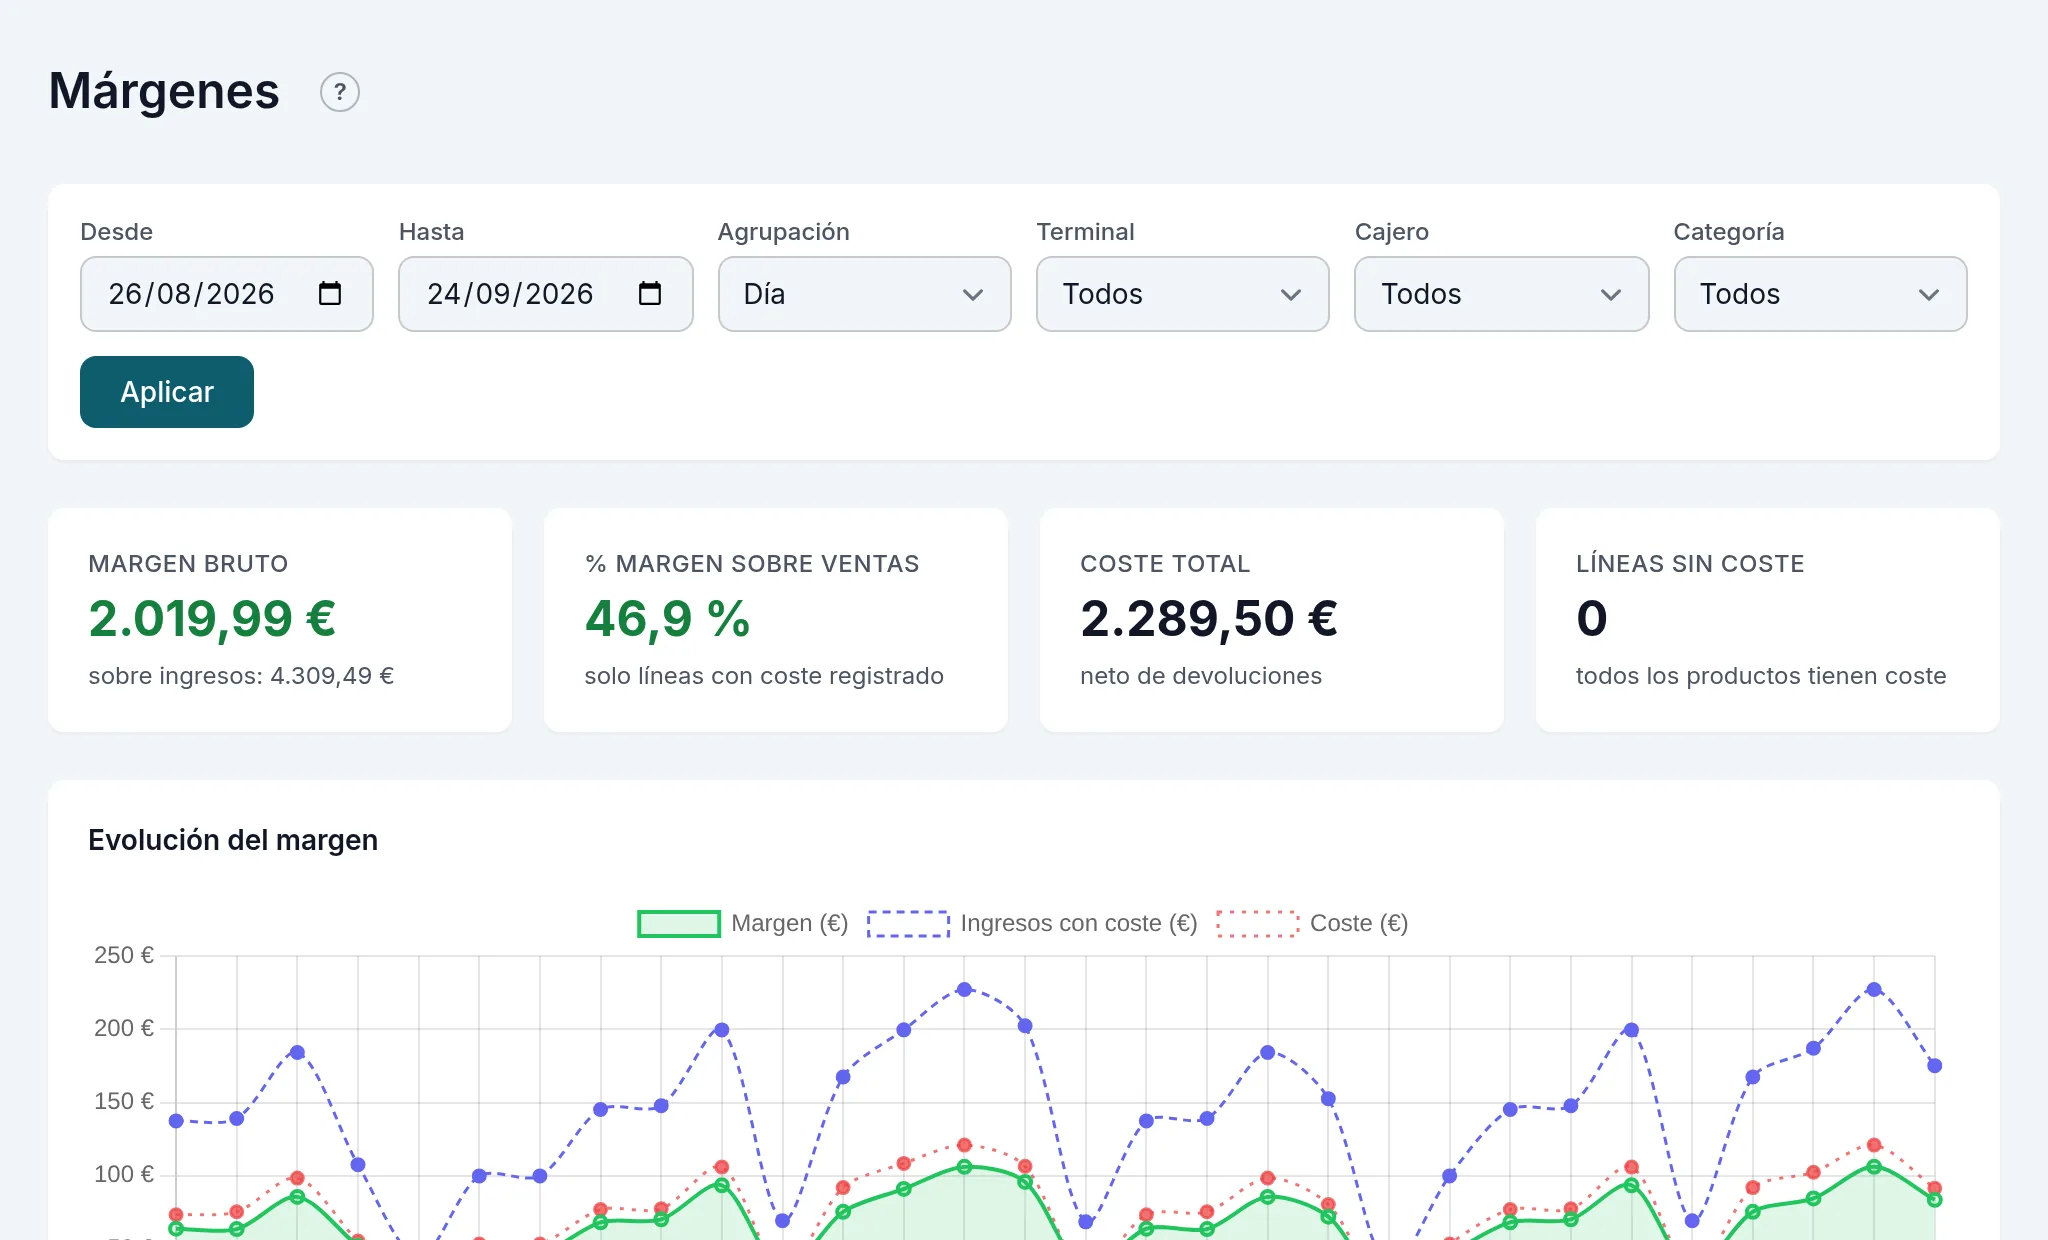Viewport: 2048px width, 1240px height.
Task: Click the 100 € axis label
Action: (124, 1174)
